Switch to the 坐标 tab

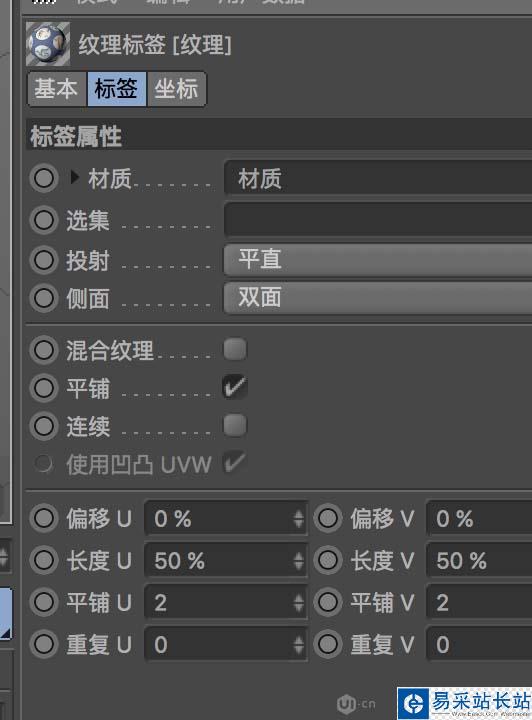(x=176, y=89)
